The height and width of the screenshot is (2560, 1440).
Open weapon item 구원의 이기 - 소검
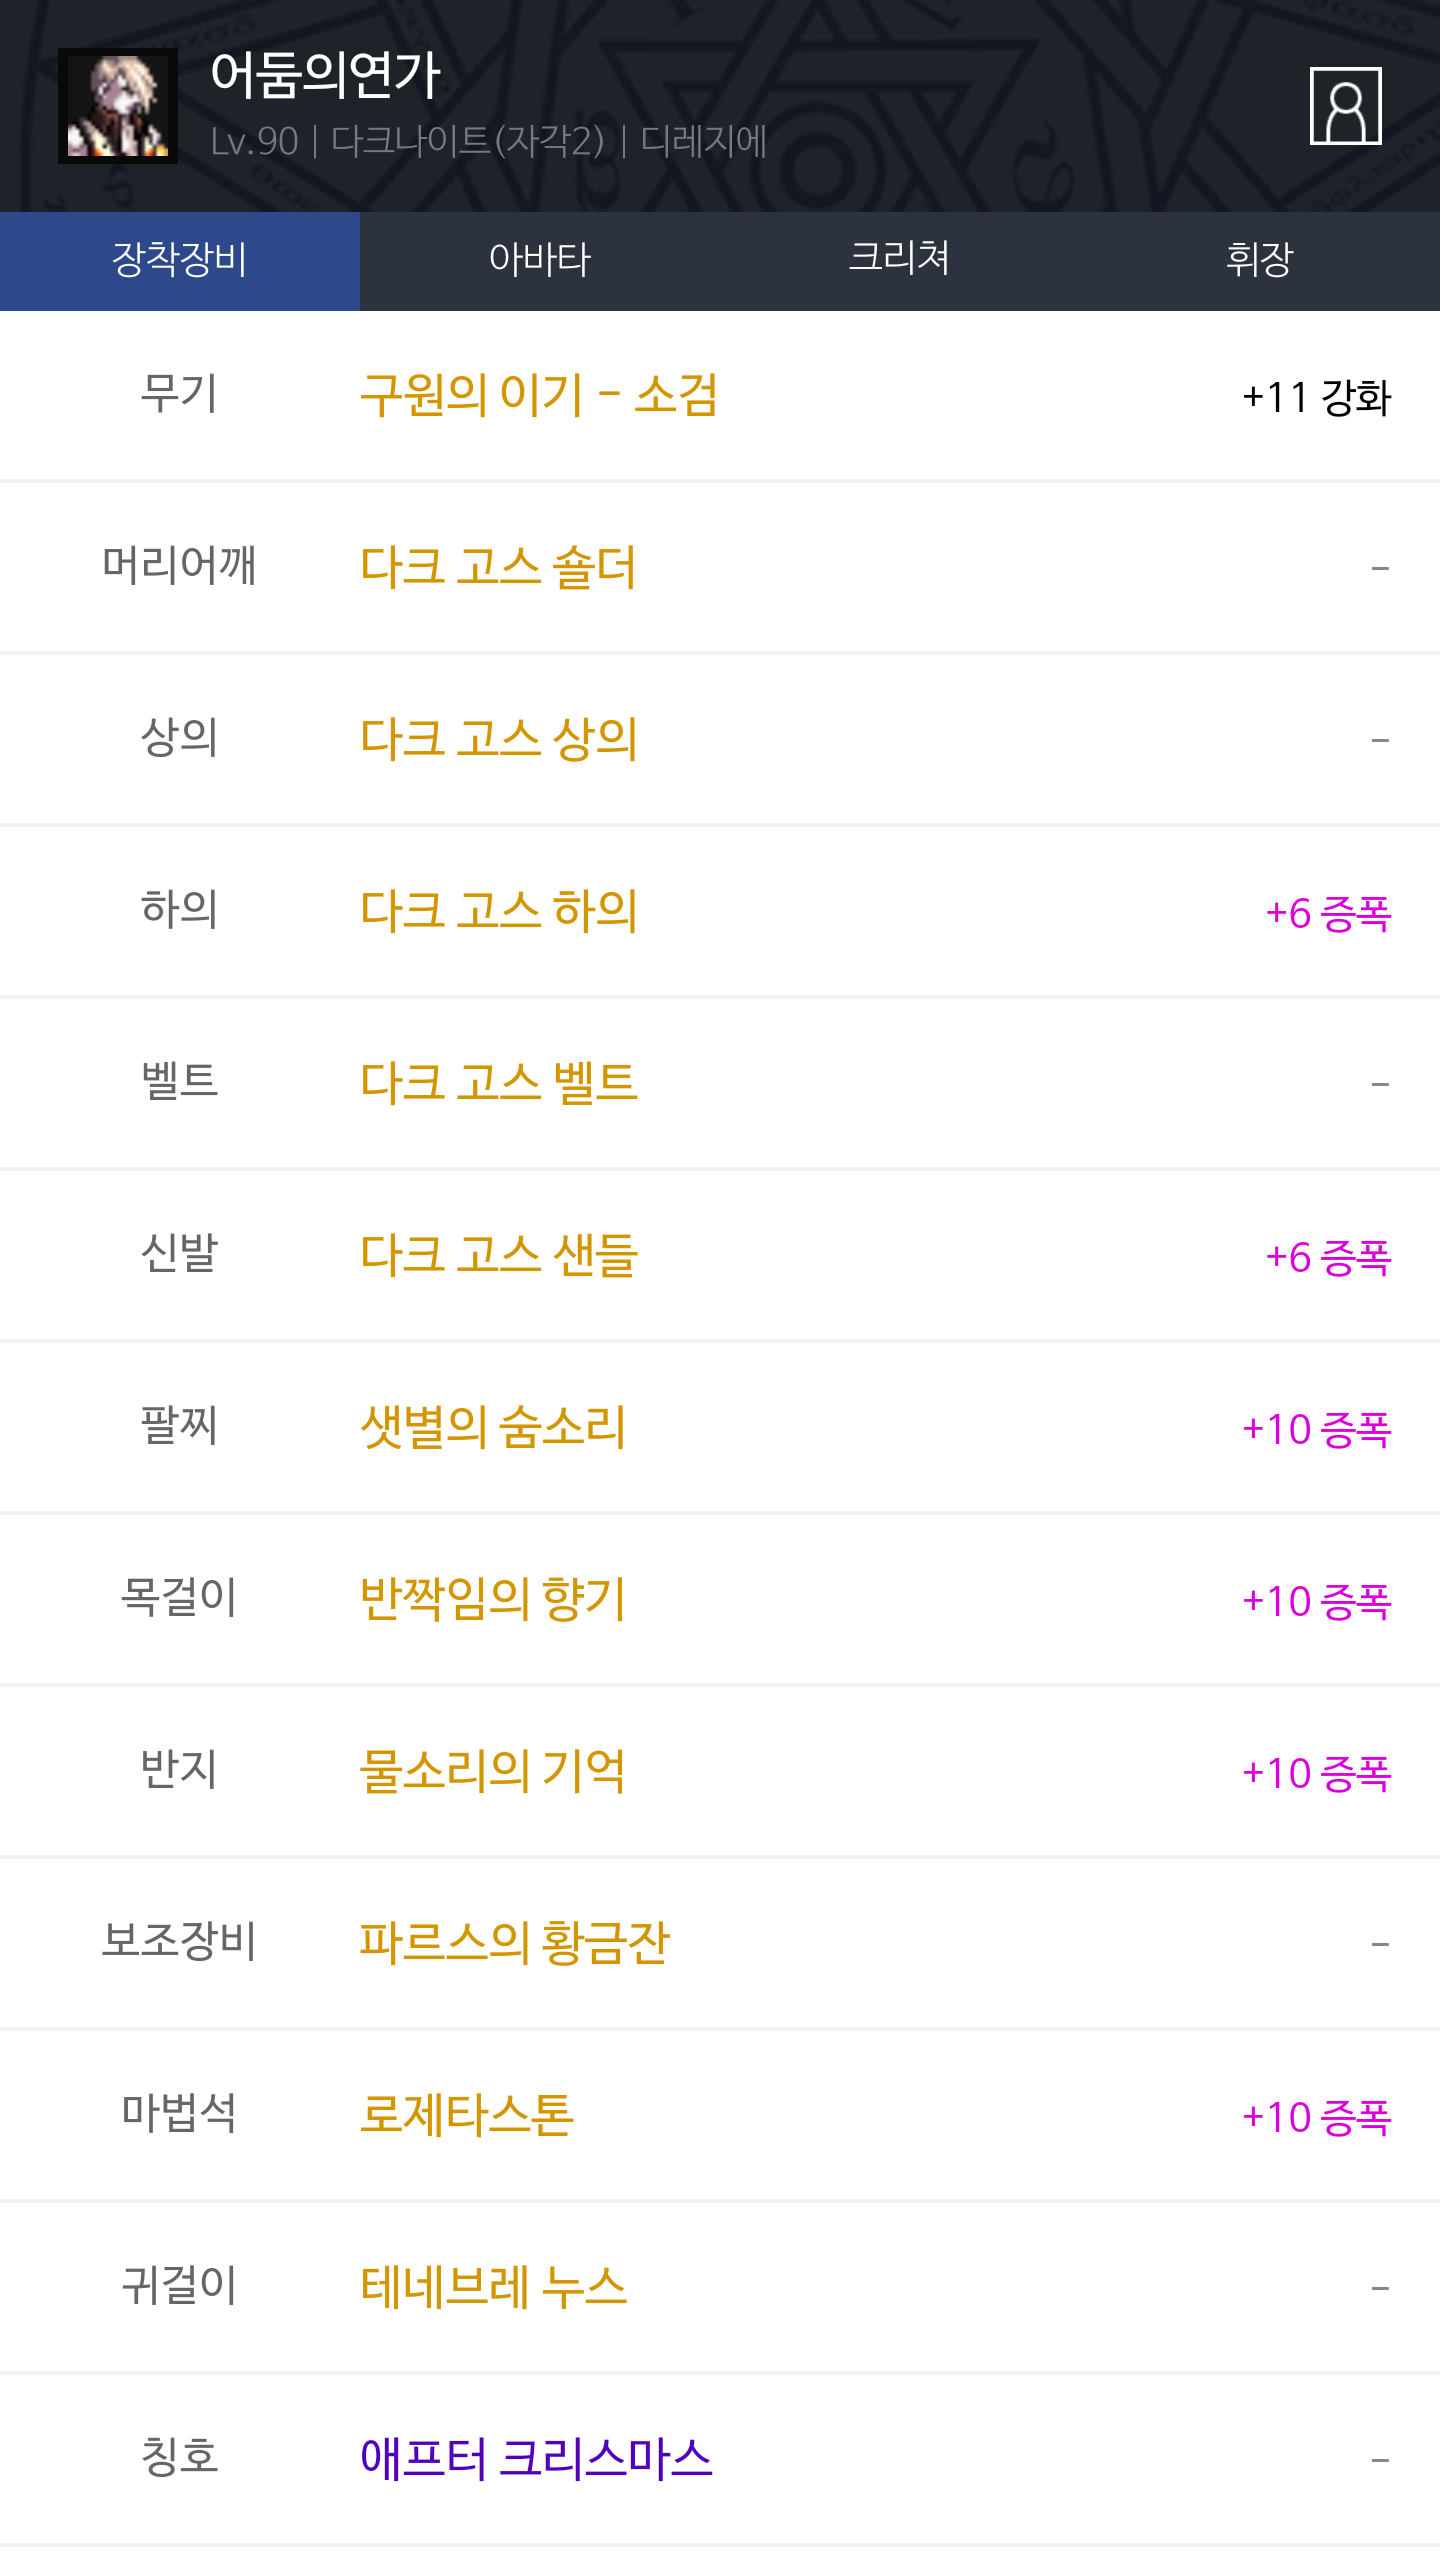click(538, 395)
